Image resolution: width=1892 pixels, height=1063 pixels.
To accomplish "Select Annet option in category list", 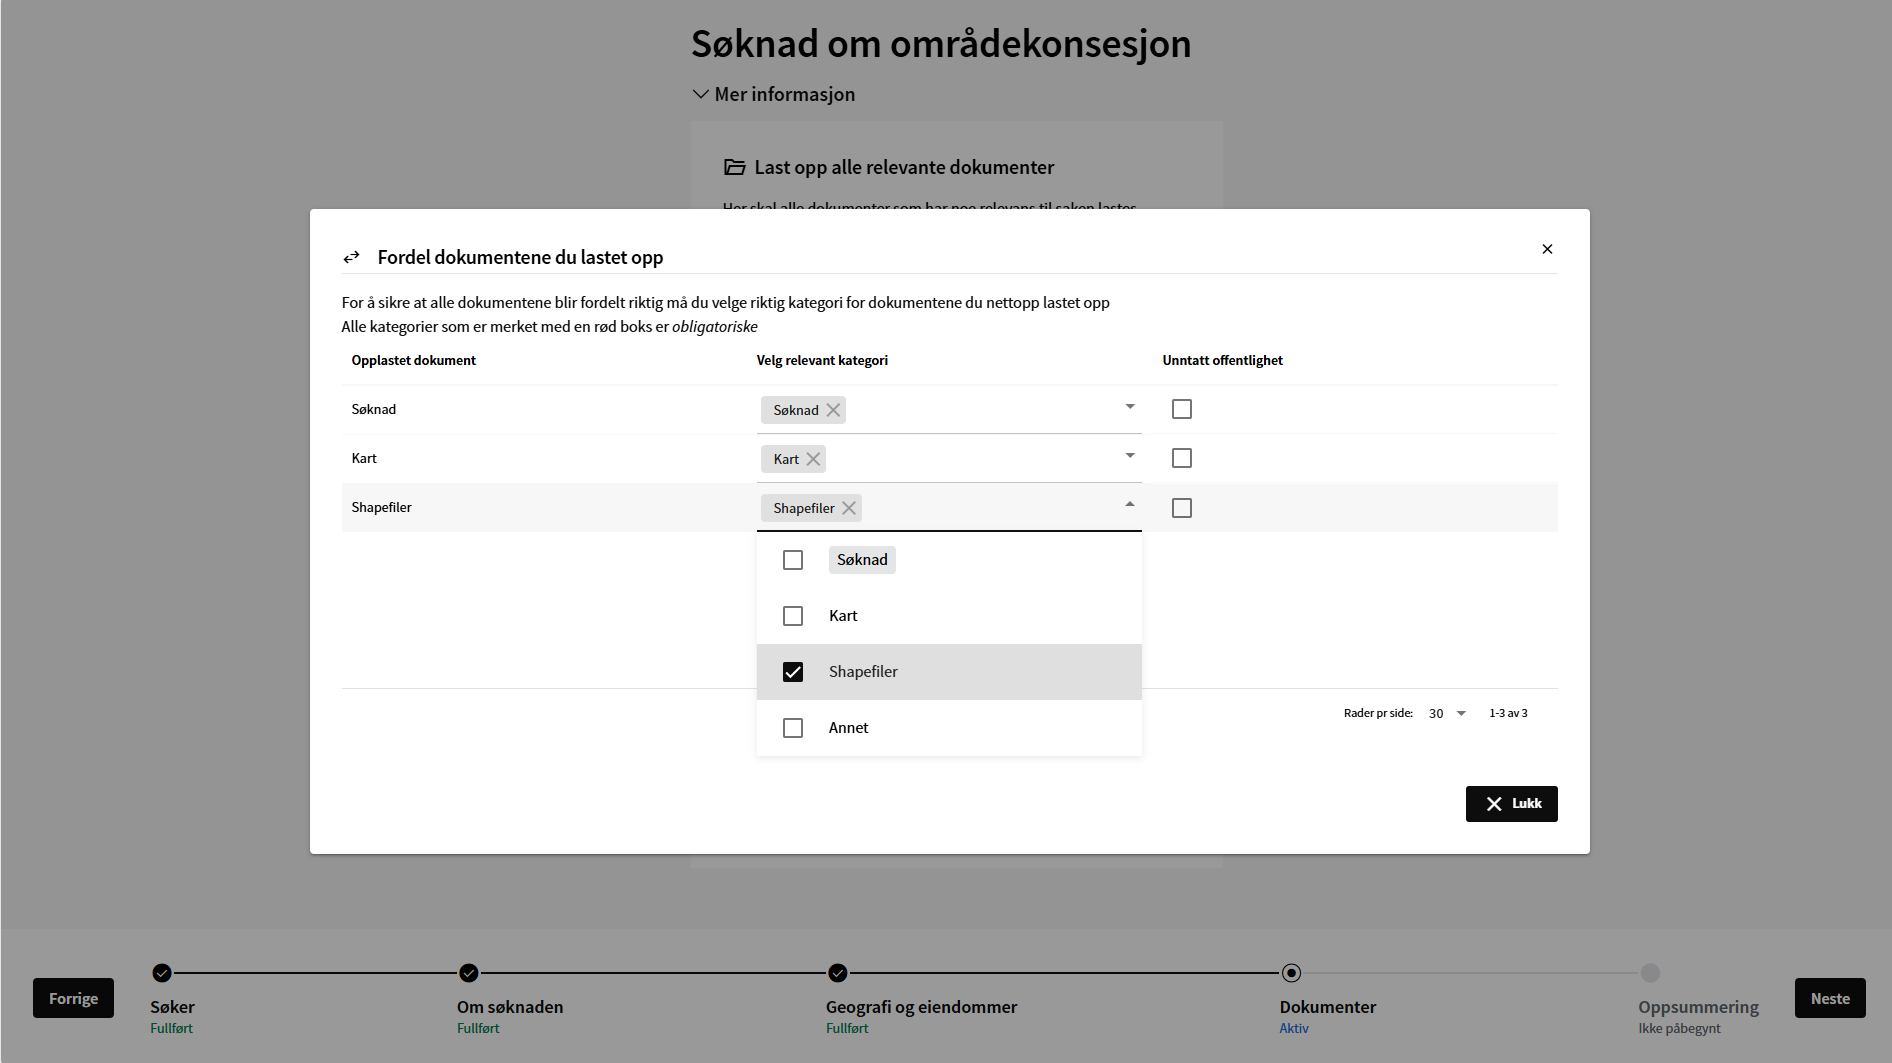I will pyautogui.click(x=848, y=728).
